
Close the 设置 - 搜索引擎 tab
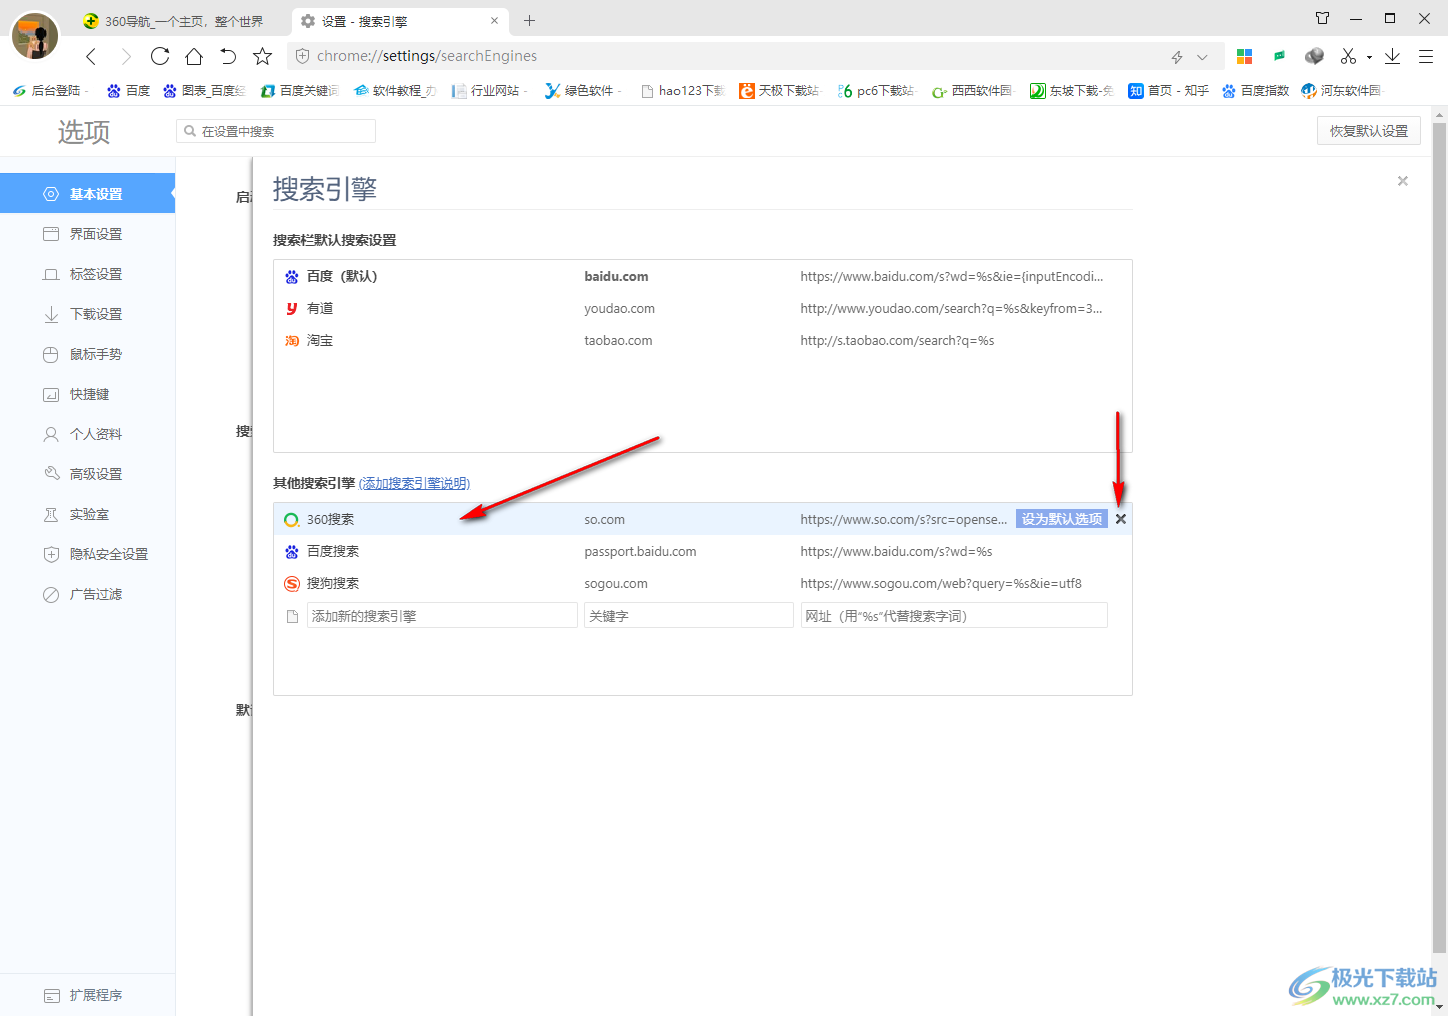(x=494, y=20)
